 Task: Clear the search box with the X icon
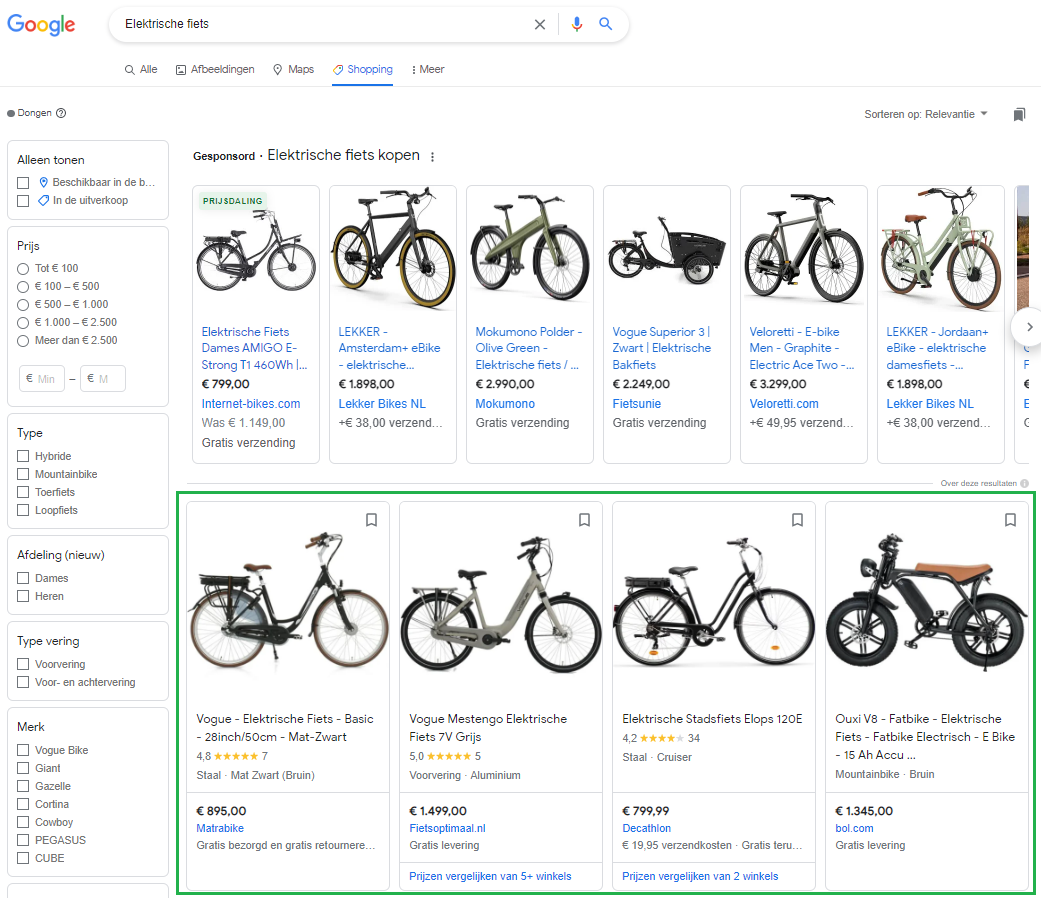540,25
